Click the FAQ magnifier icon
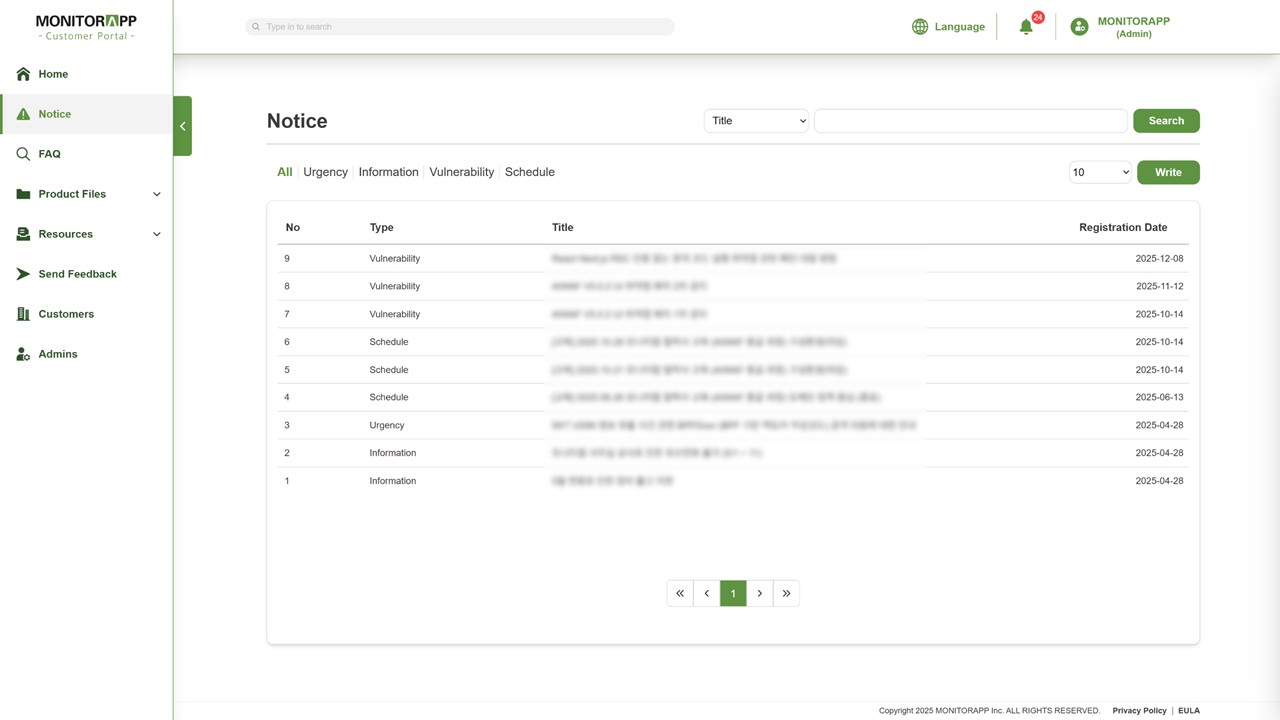Screen dimensions: 1280x720 point(23,154)
